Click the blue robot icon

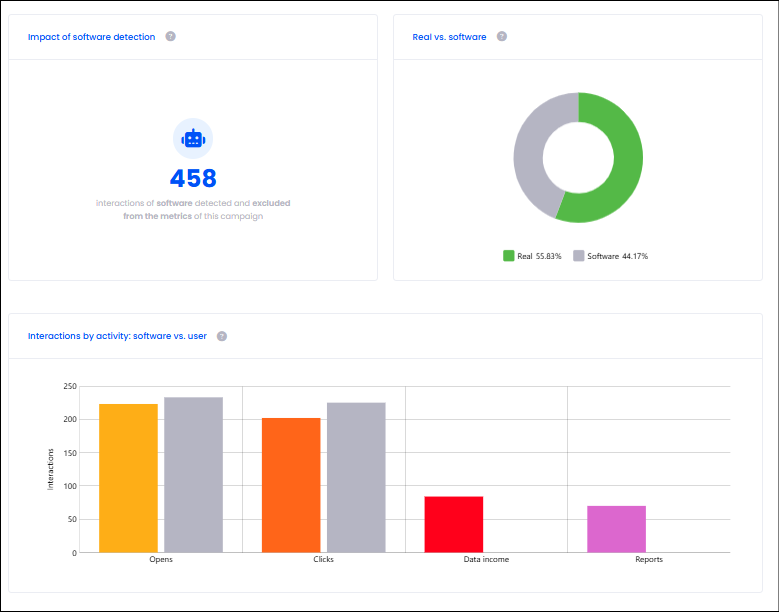pos(193,139)
